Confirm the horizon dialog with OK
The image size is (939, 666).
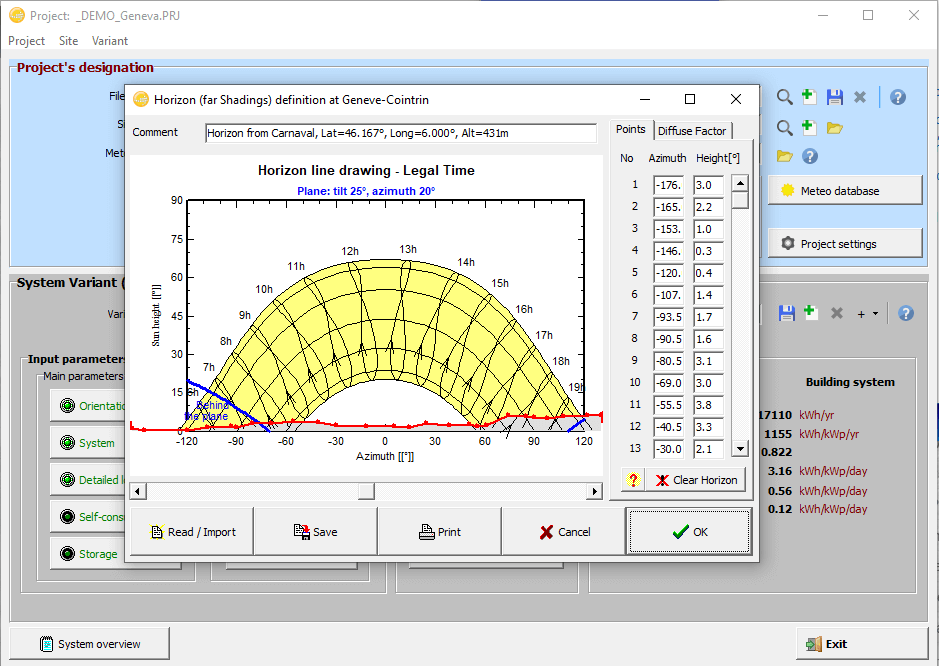[x=689, y=532]
